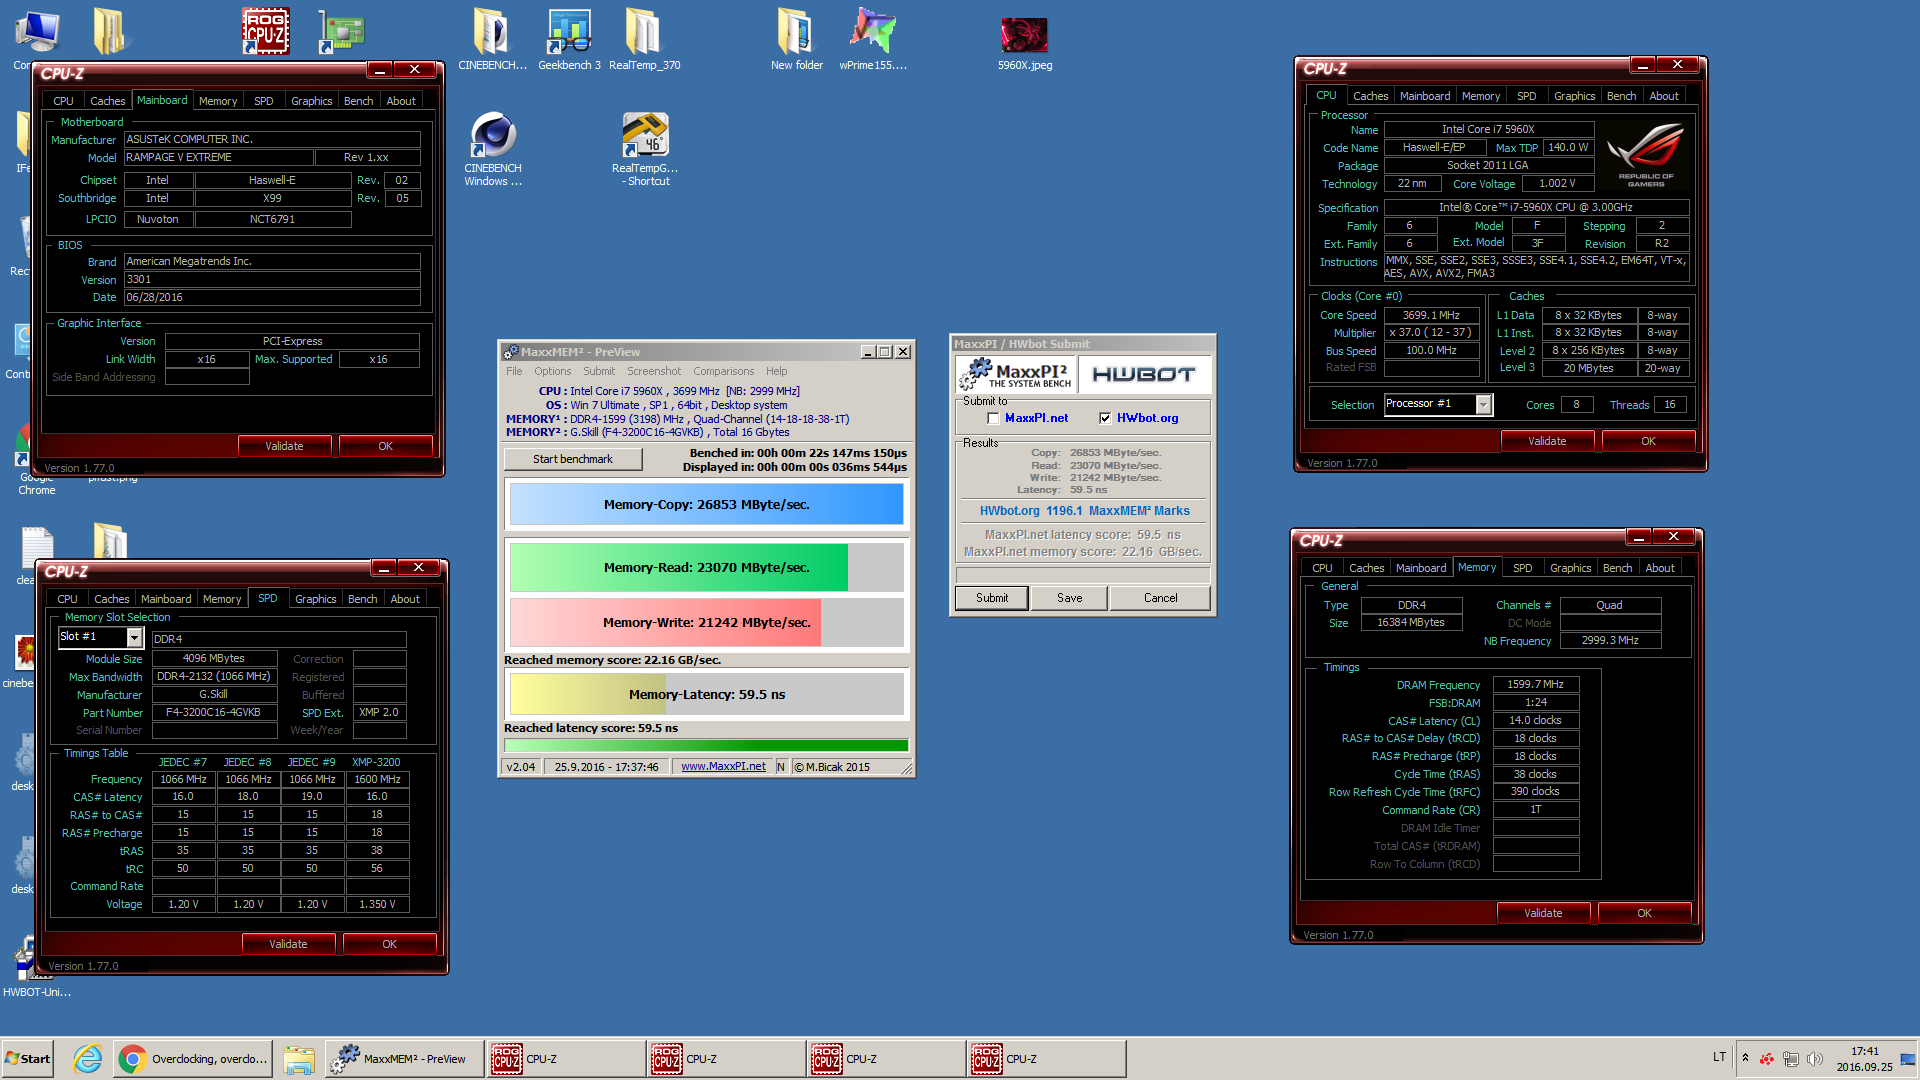
Task: Open the Processor #1 selection dropdown
Action: pos(1484,404)
